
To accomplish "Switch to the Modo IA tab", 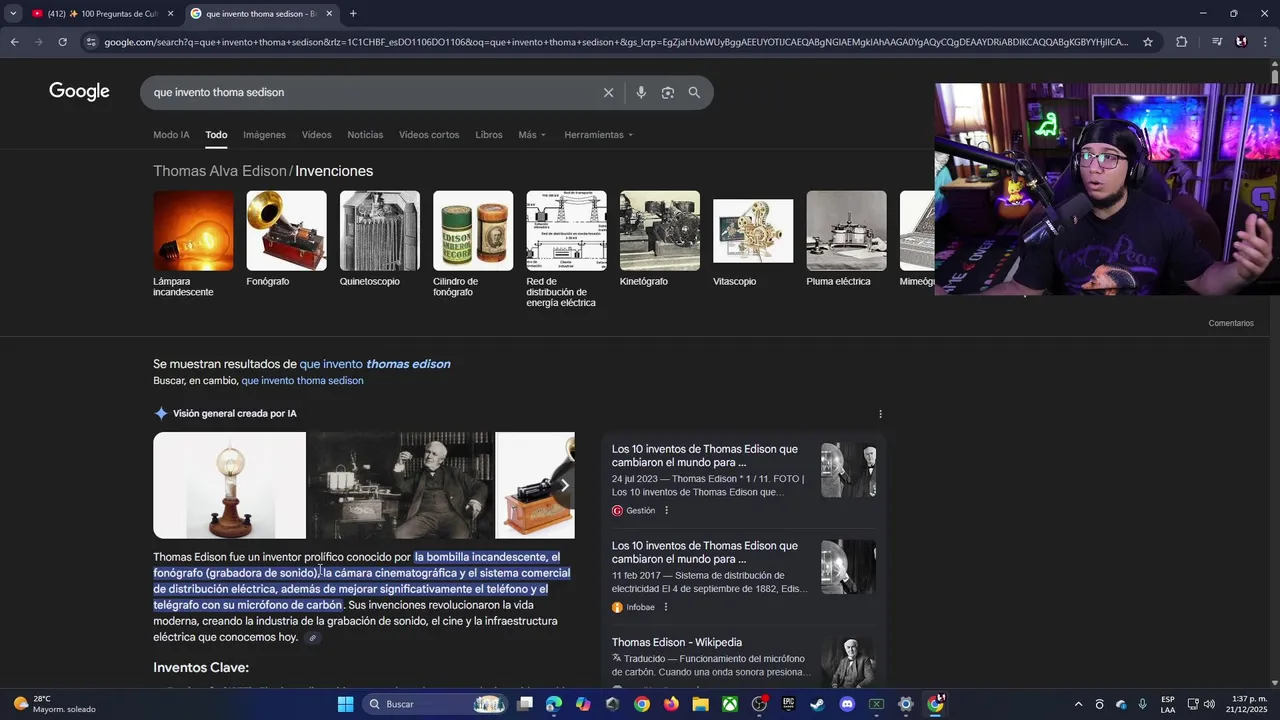I will (171, 135).
